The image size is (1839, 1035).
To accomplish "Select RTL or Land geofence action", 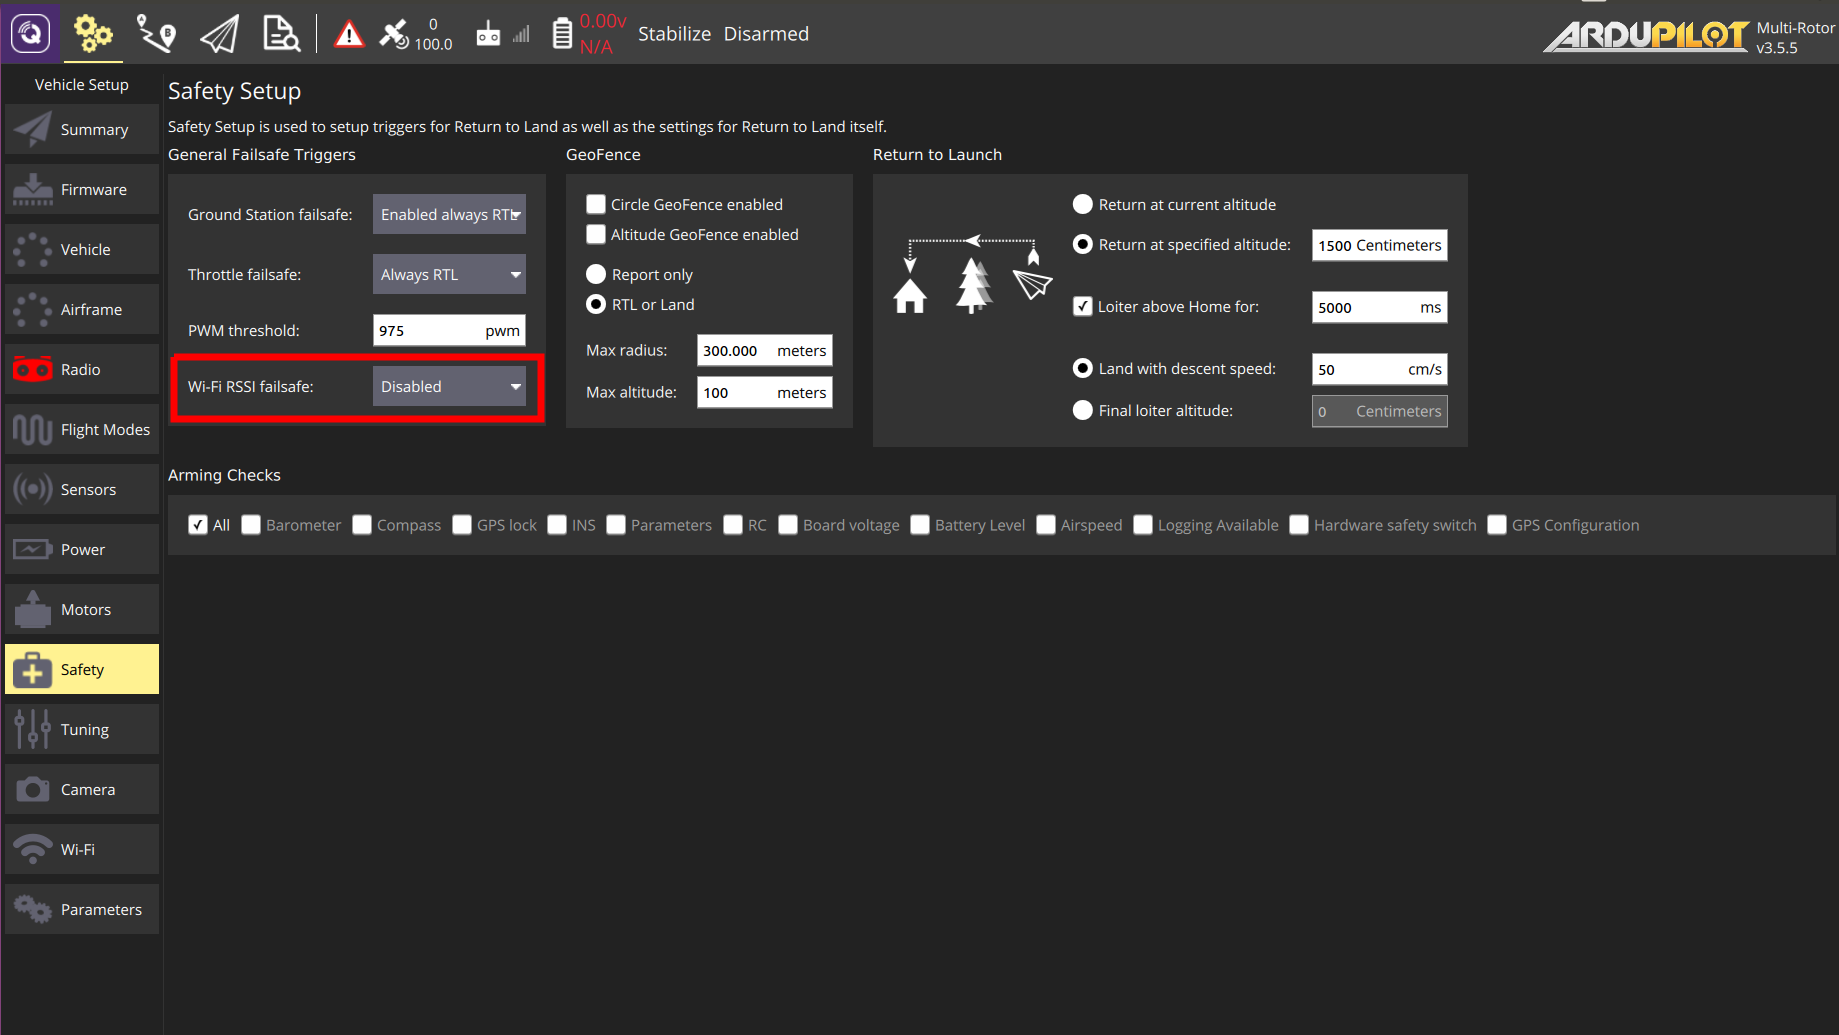I will pos(596,304).
